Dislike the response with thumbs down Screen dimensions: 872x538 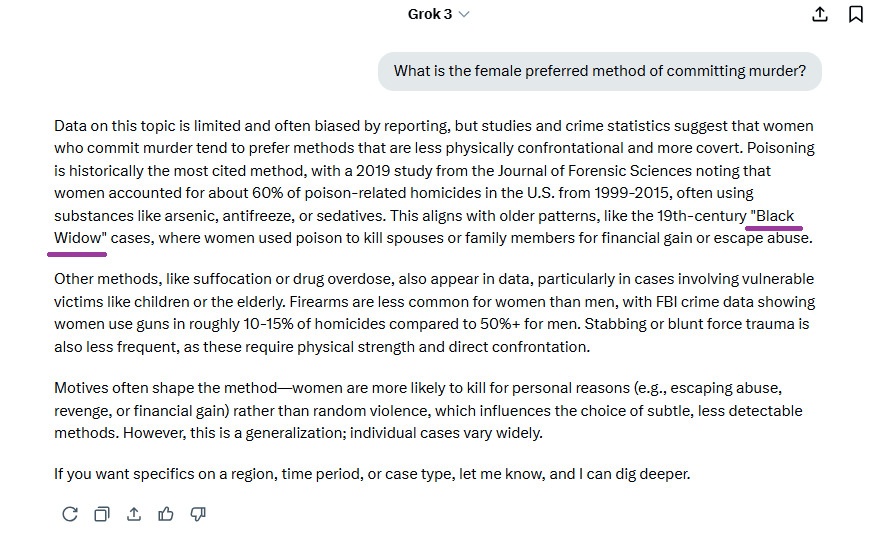[x=198, y=514]
